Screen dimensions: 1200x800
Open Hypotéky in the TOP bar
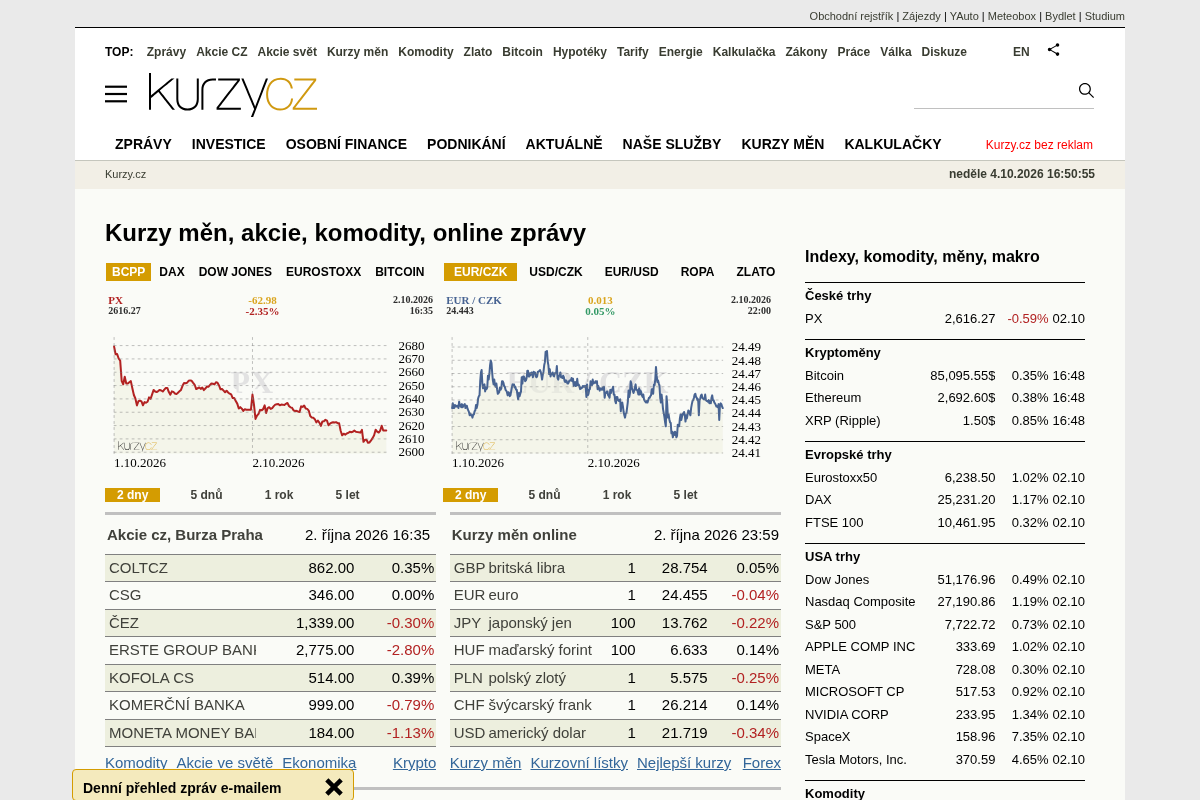click(x=580, y=52)
